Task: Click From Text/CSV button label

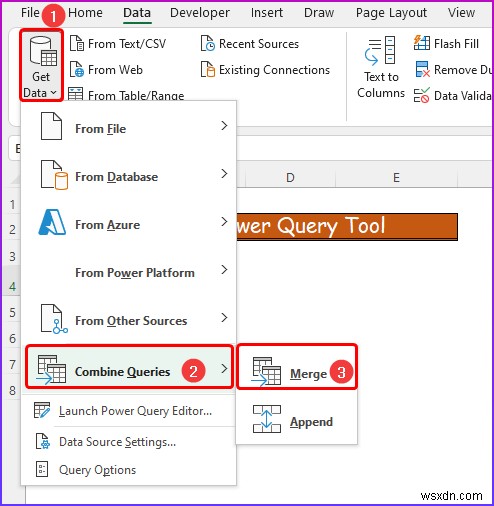Action: [127, 44]
